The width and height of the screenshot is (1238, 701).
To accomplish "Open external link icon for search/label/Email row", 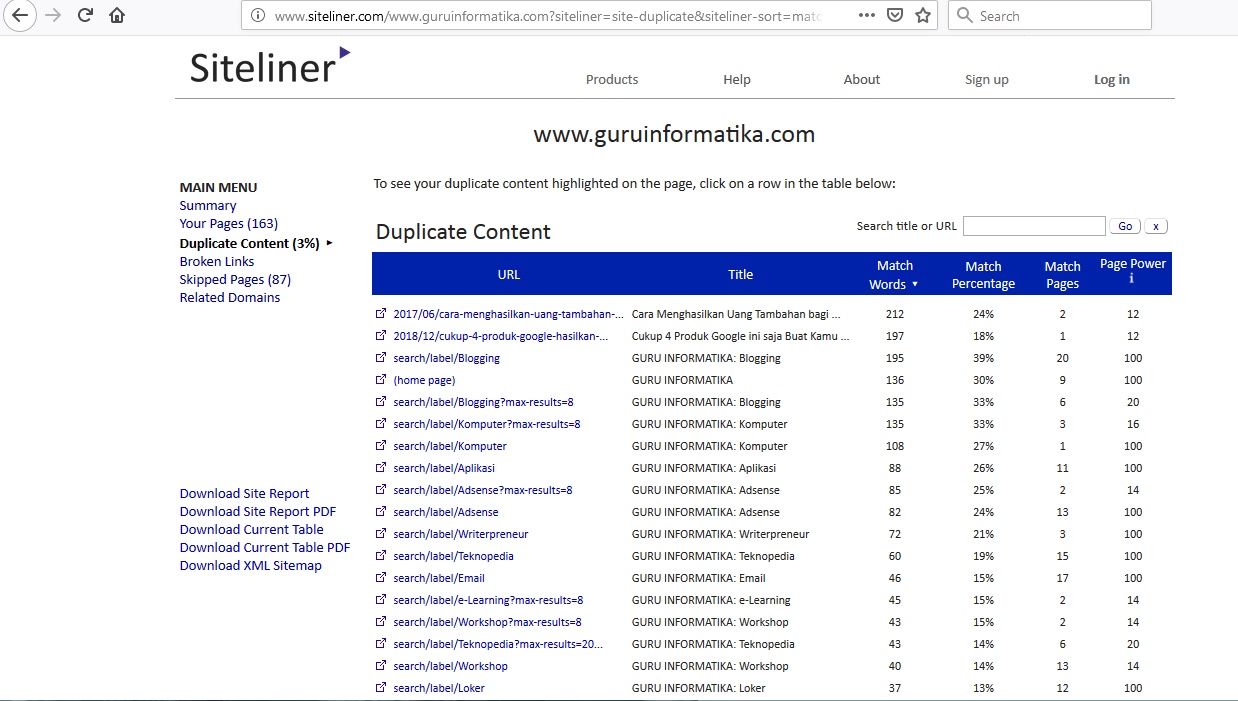I will [380, 577].
